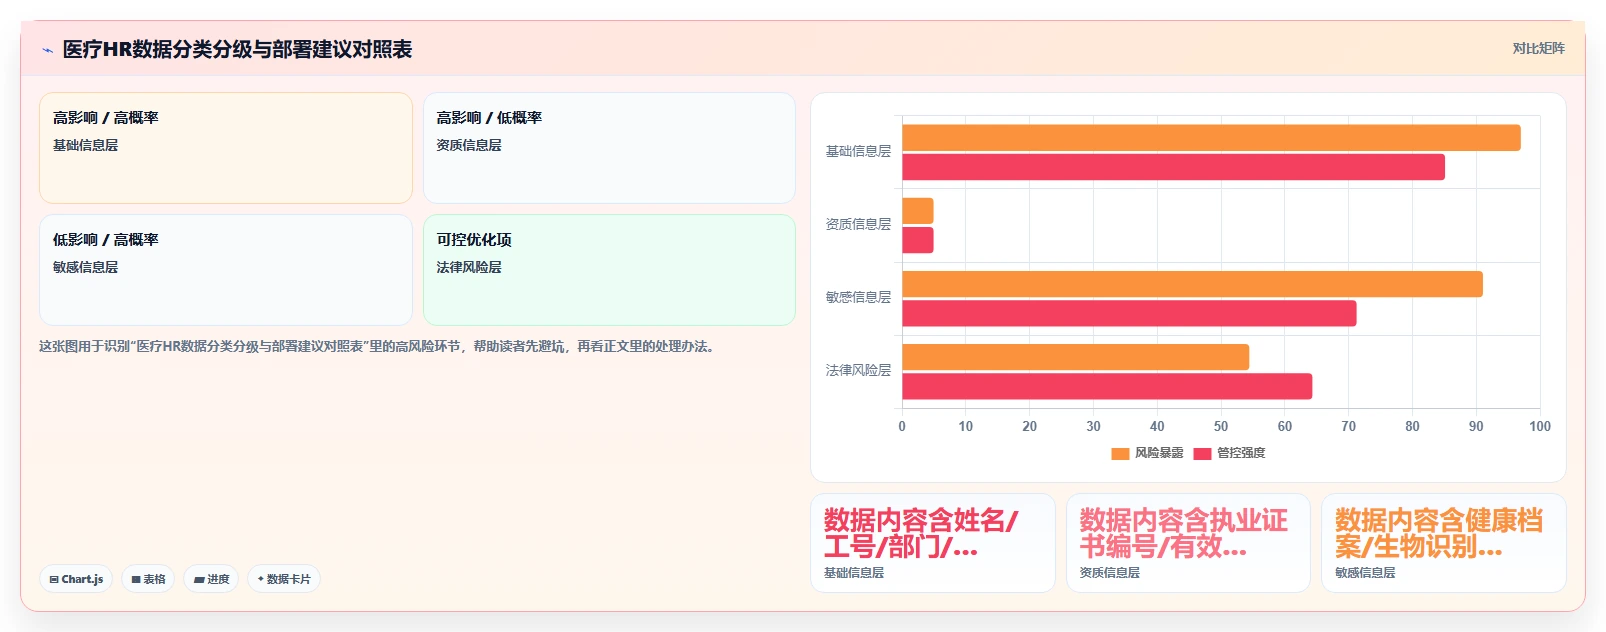
Task: Open the 数据内容含执业证书编号 data card
Action: pos(1188,543)
